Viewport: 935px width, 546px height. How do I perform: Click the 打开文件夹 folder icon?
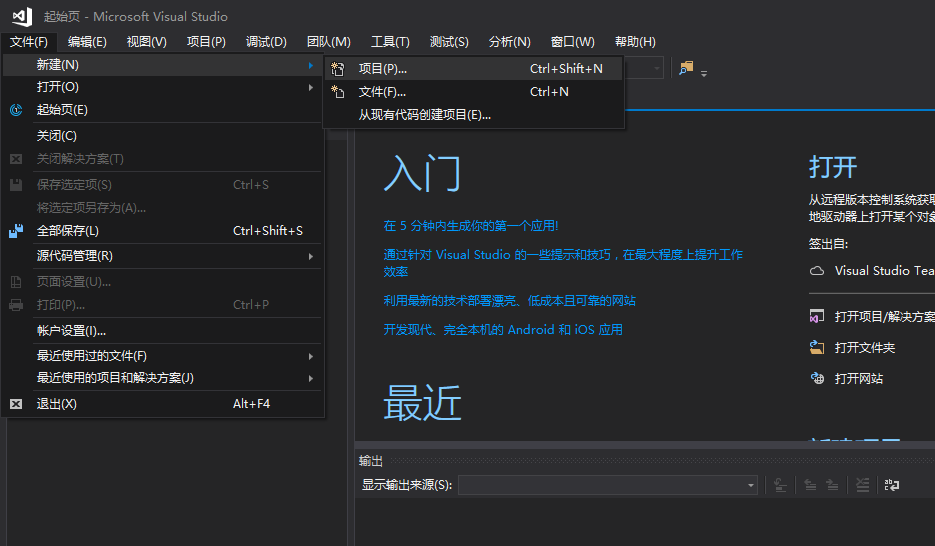click(x=817, y=348)
